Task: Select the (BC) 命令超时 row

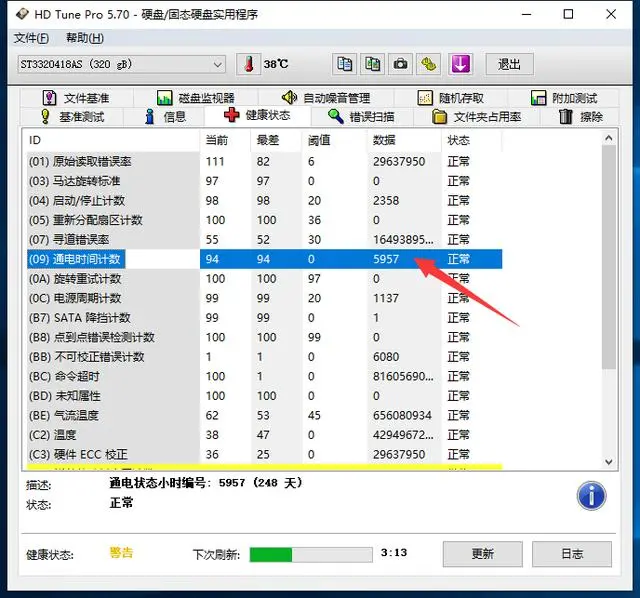Action: pyautogui.click(x=264, y=376)
